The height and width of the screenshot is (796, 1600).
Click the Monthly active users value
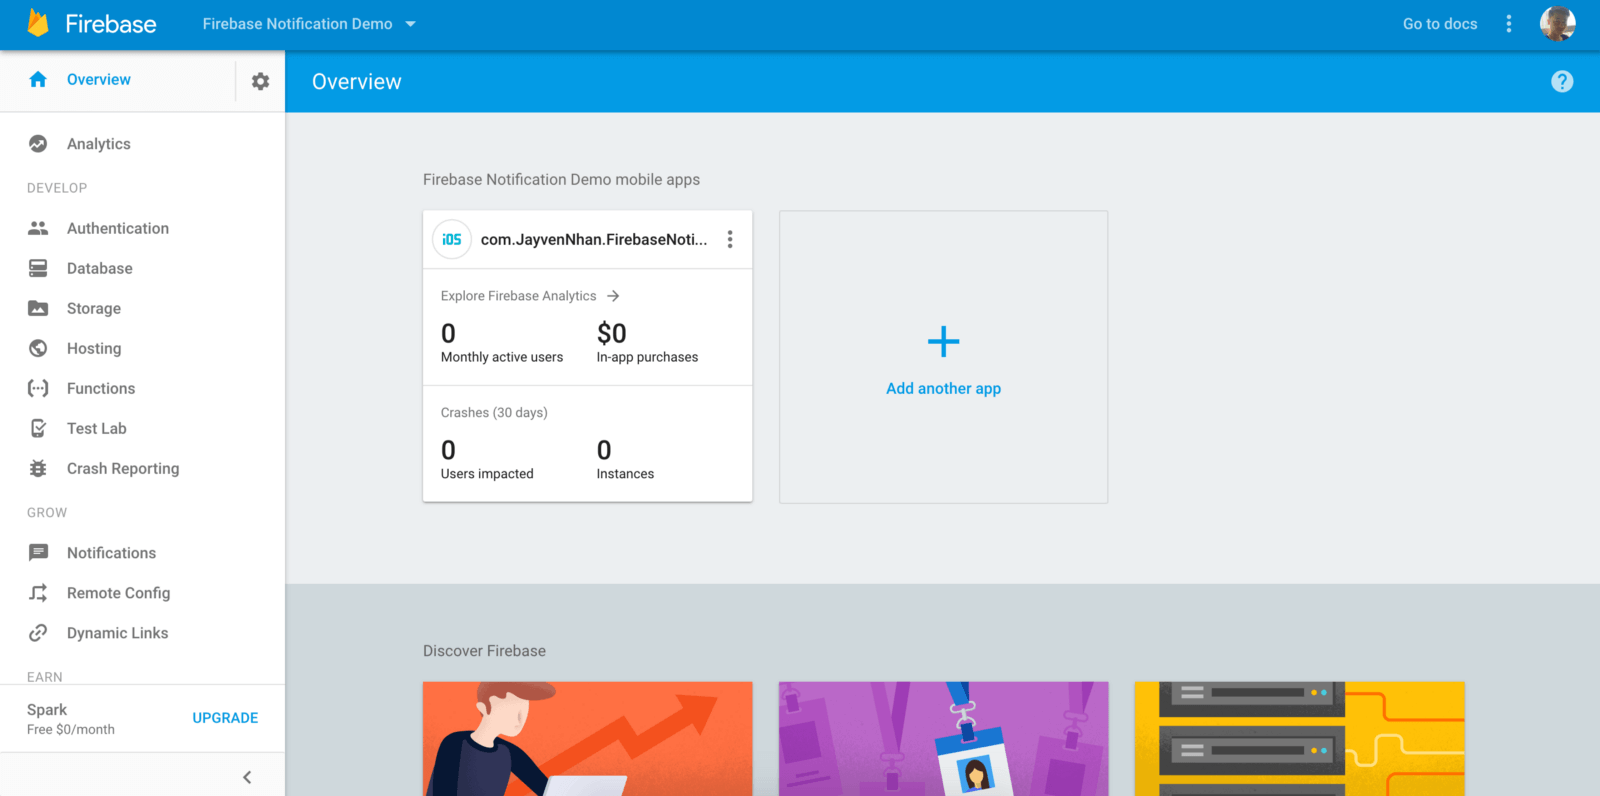click(x=448, y=333)
